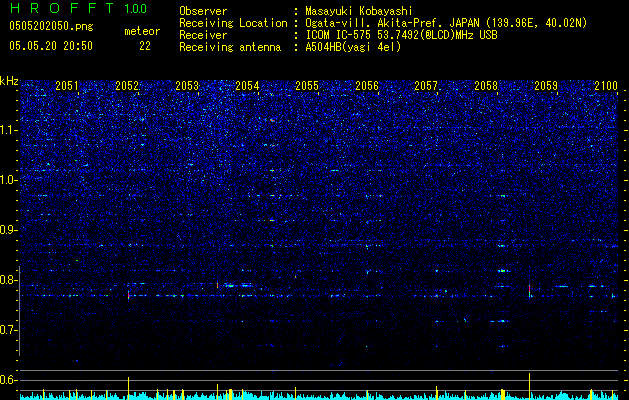Click the meteor label
The height and width of the screenshot is (400, 629).
click(142, 31)
